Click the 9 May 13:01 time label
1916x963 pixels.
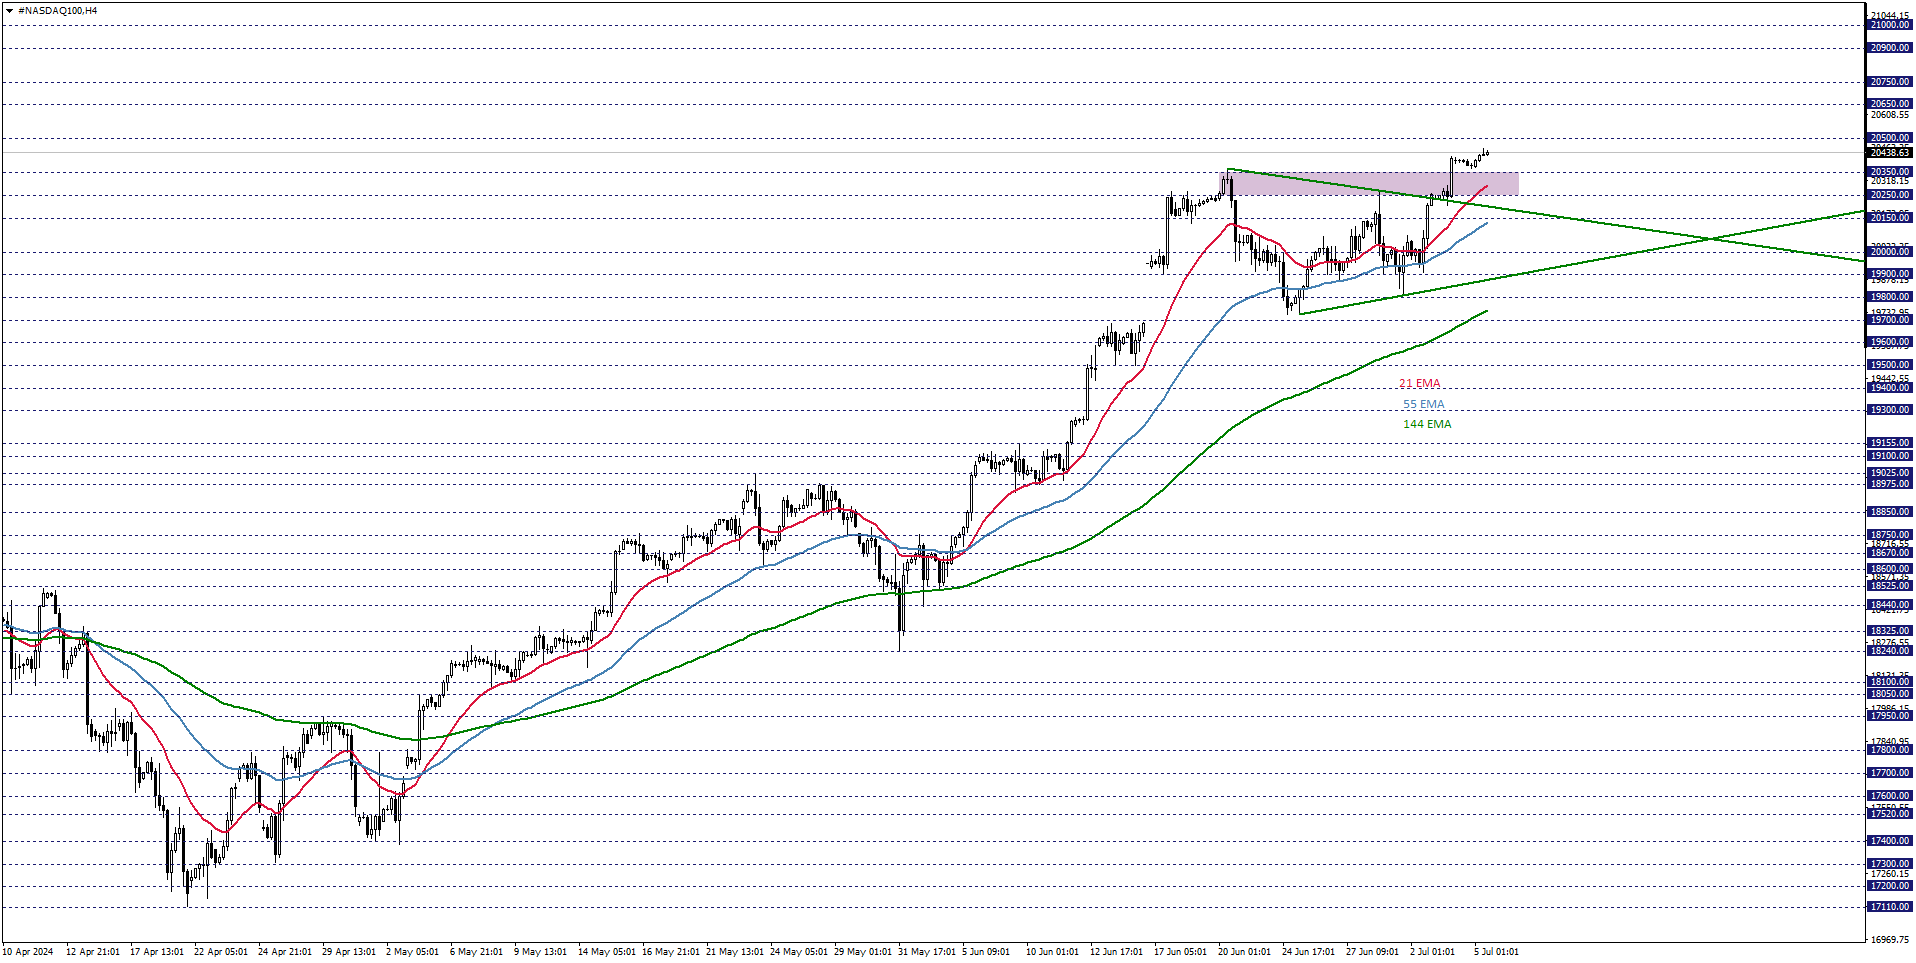540,952
